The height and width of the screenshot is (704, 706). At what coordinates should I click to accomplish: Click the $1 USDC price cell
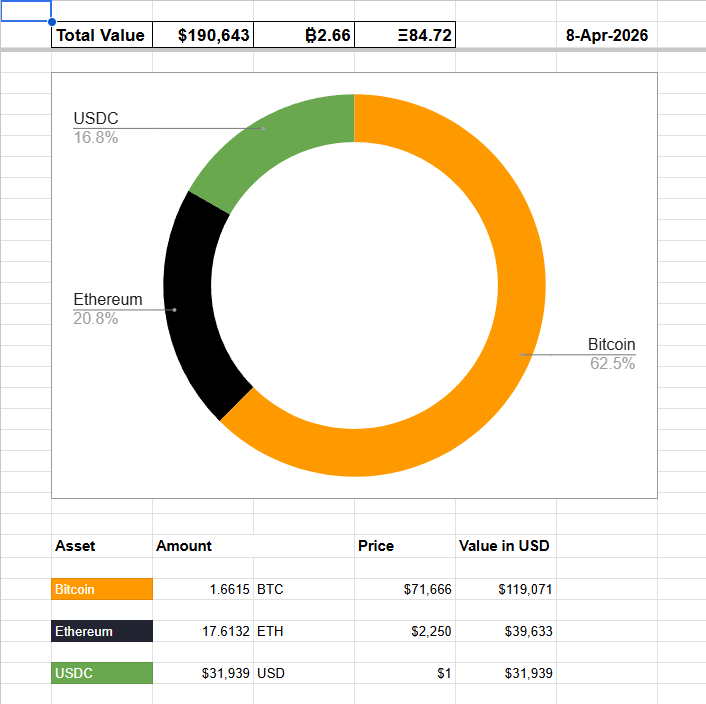(405, 673)
